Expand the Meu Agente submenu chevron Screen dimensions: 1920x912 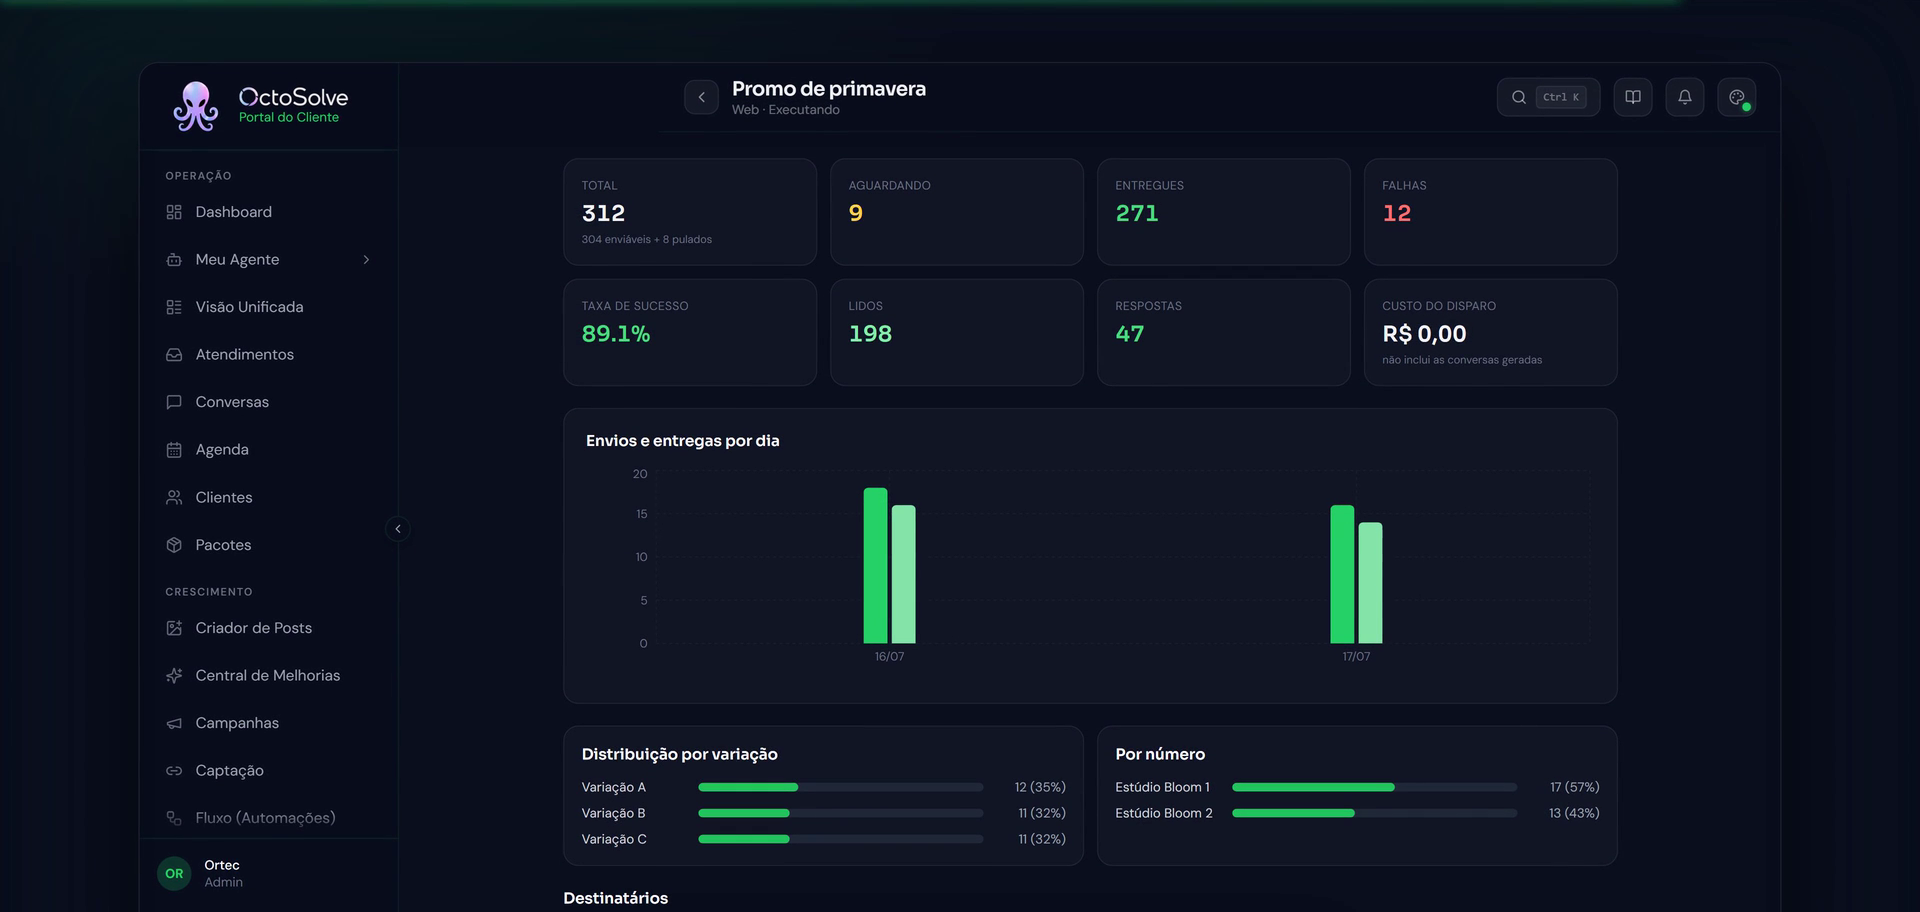(x=366, y=260)
